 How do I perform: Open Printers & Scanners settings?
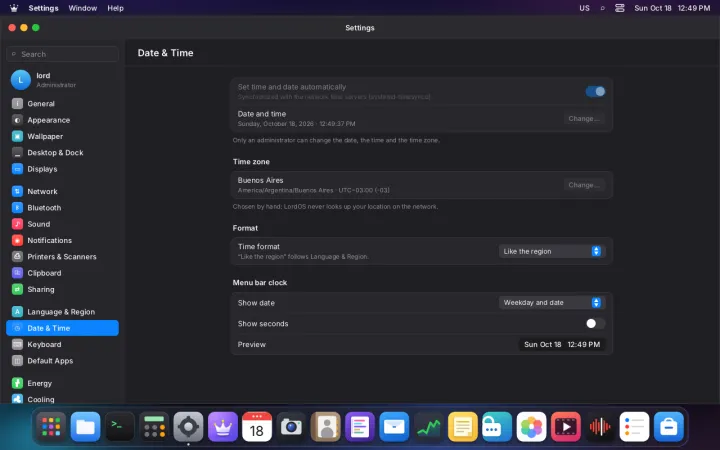coord(62,257)
